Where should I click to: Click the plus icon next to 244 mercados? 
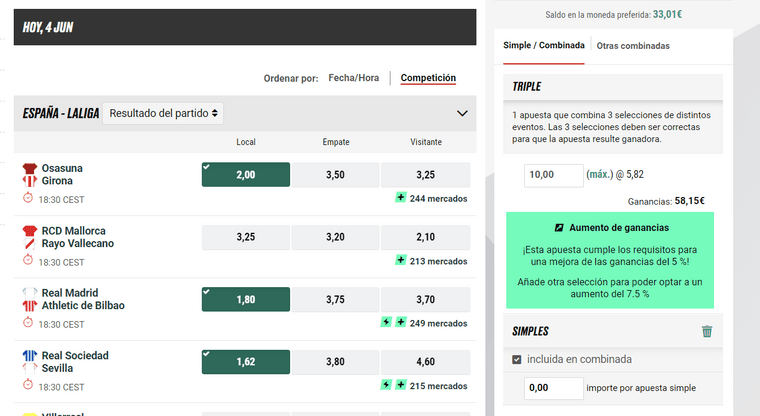point(400,197)
